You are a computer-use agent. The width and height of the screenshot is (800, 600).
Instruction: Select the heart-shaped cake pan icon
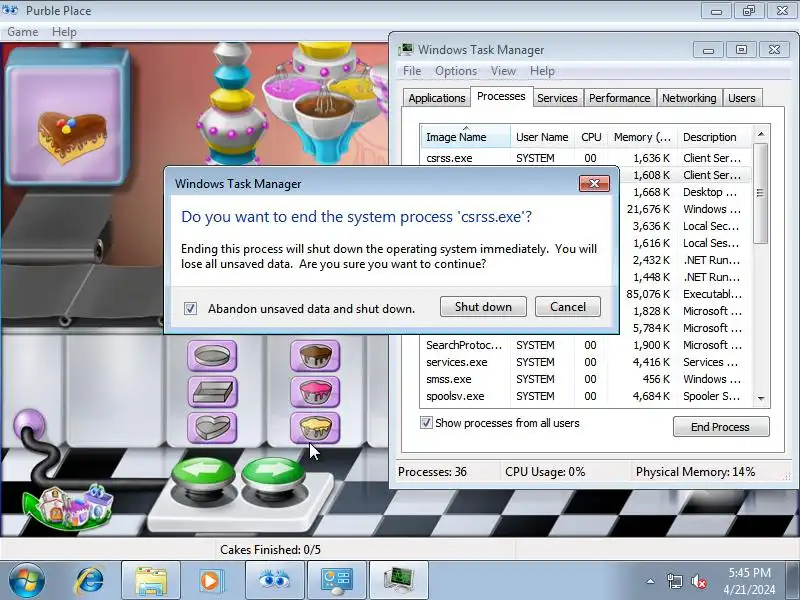212,428
